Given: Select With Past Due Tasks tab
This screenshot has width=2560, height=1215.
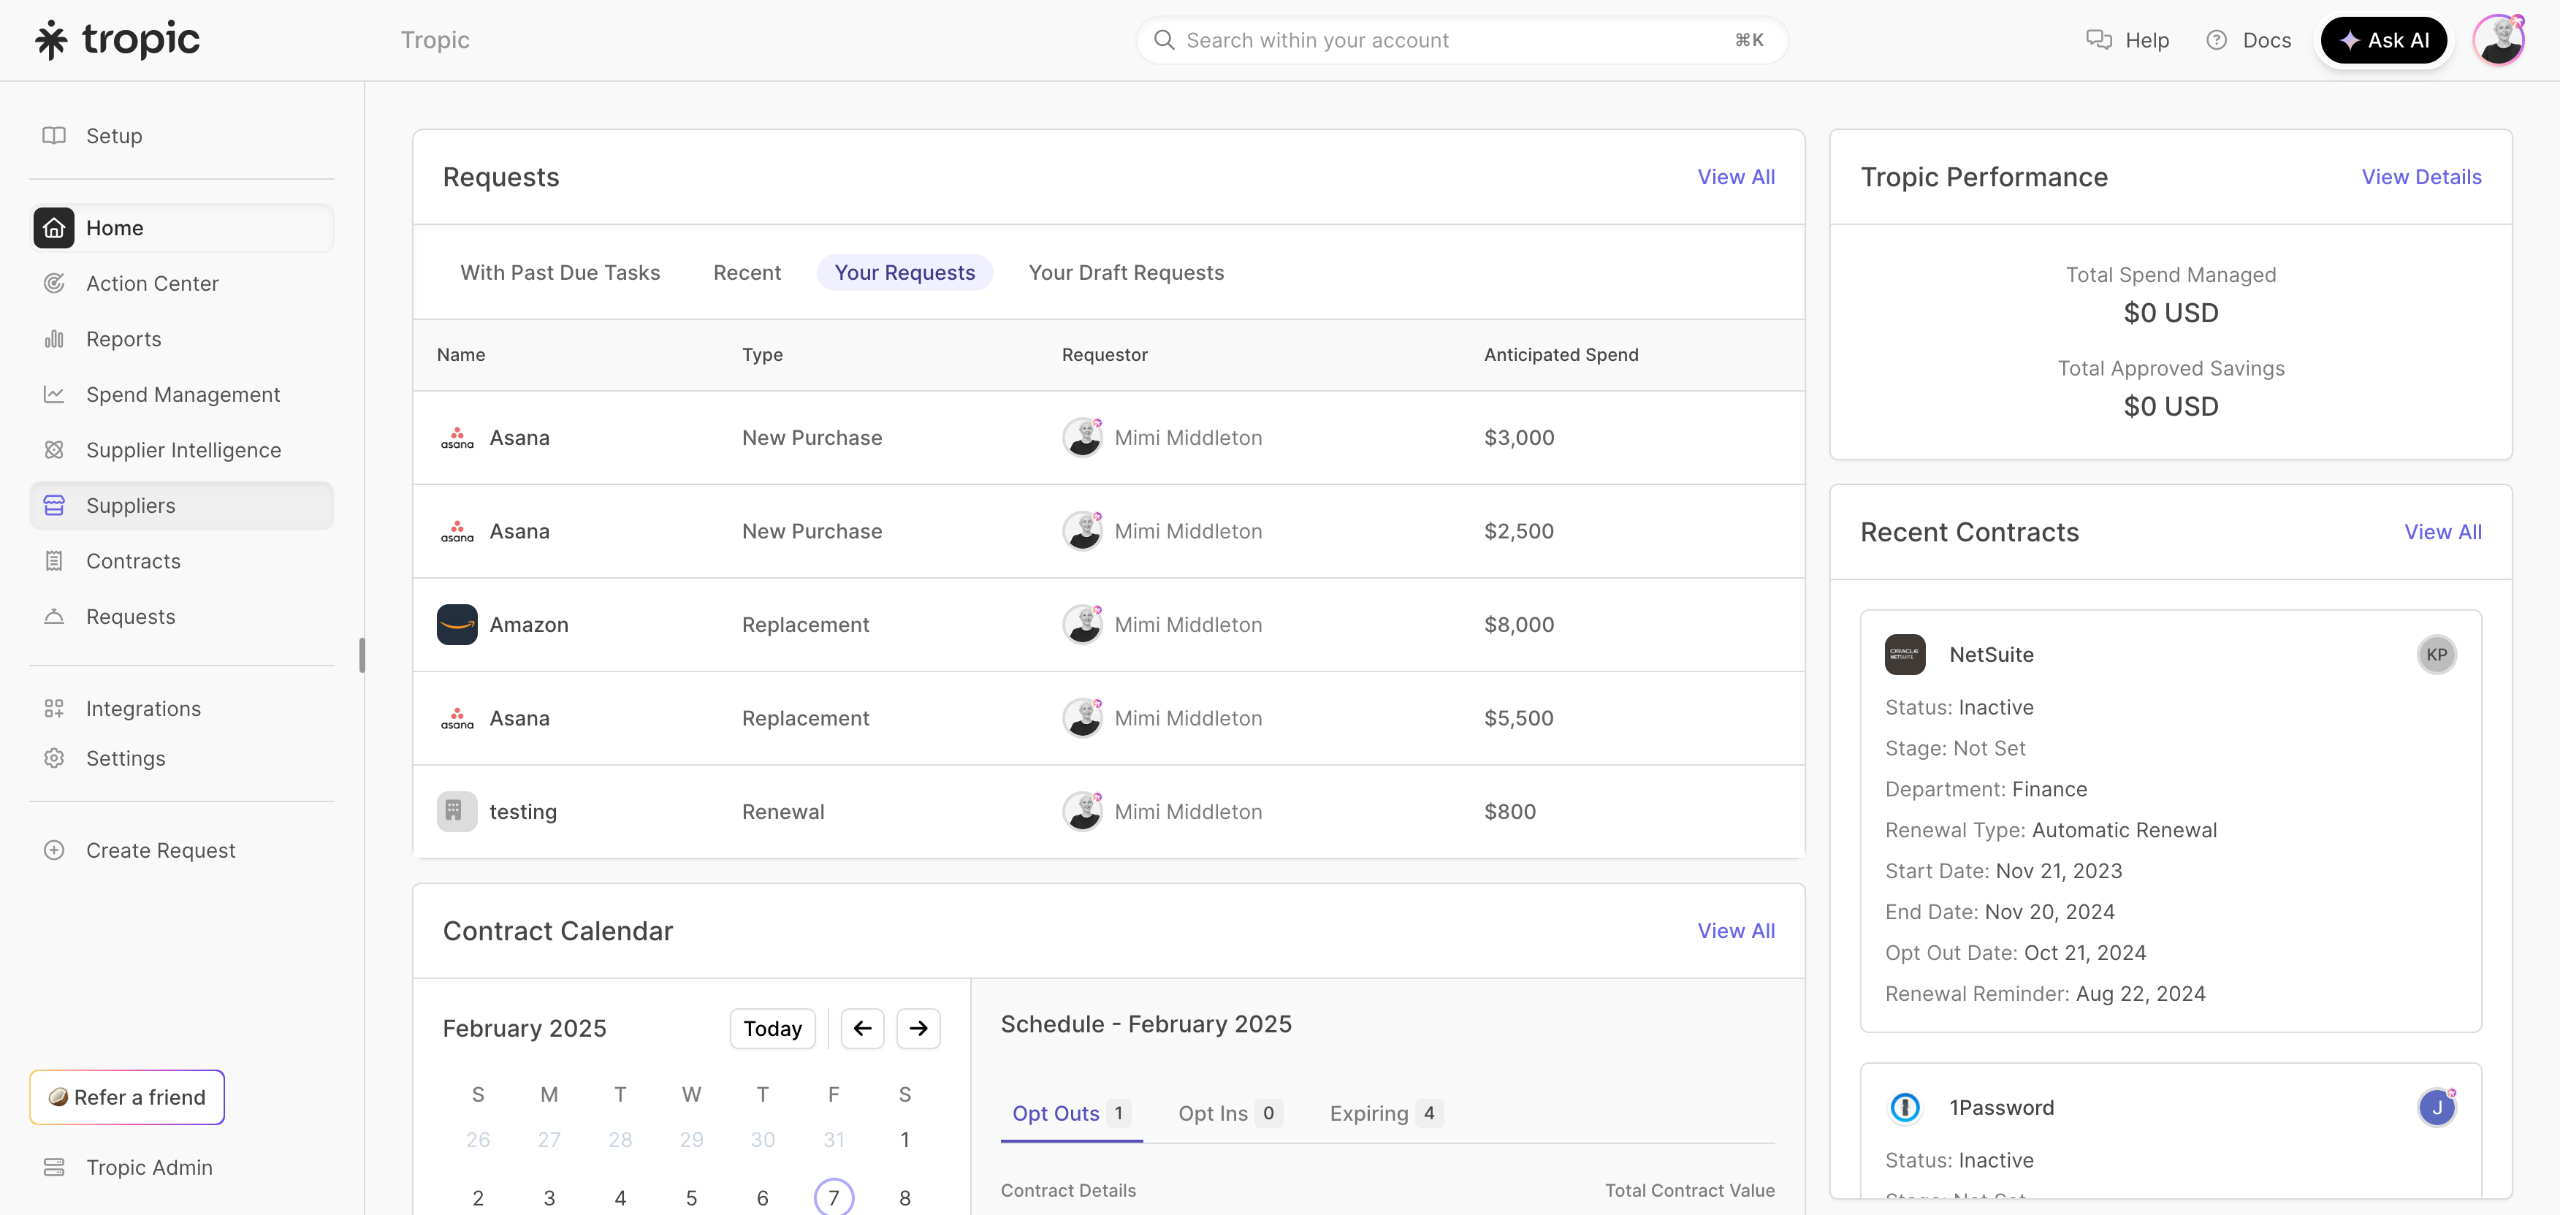Looking at the screenshot, I should (x=560, y=273).
